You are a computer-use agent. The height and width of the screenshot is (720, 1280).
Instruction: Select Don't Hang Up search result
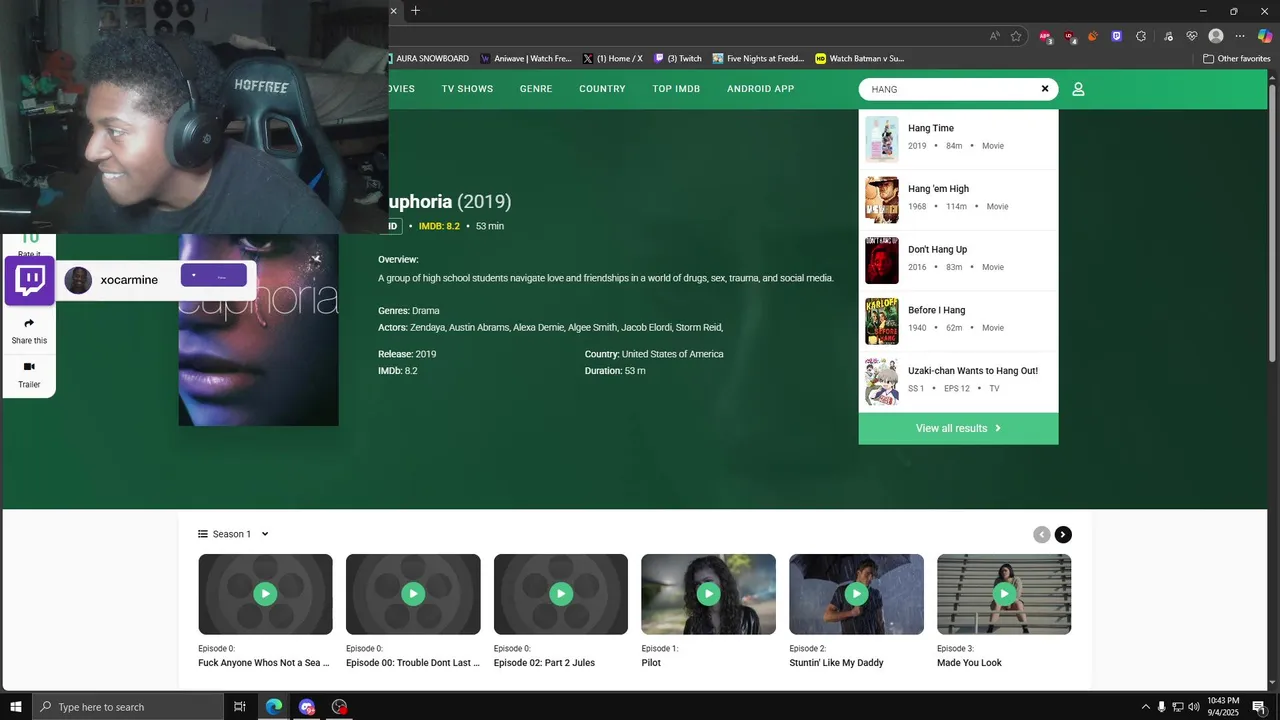coord(958,261)
